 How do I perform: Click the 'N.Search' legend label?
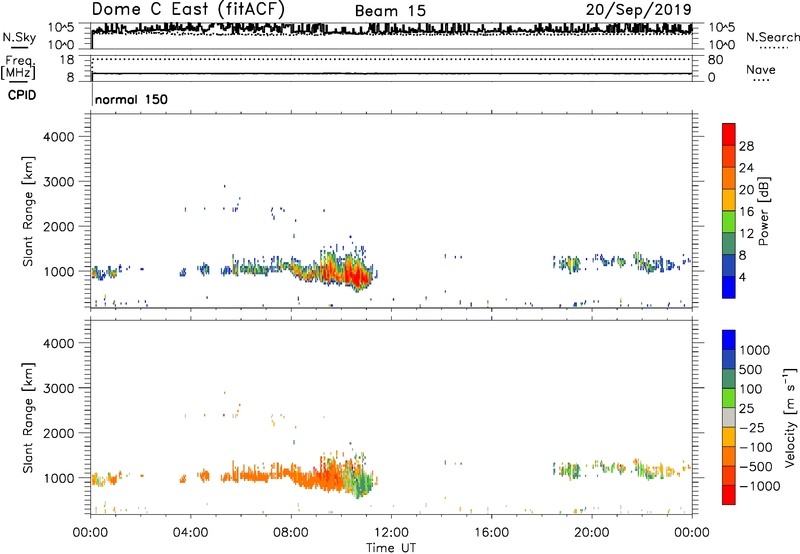click(772, 37)
